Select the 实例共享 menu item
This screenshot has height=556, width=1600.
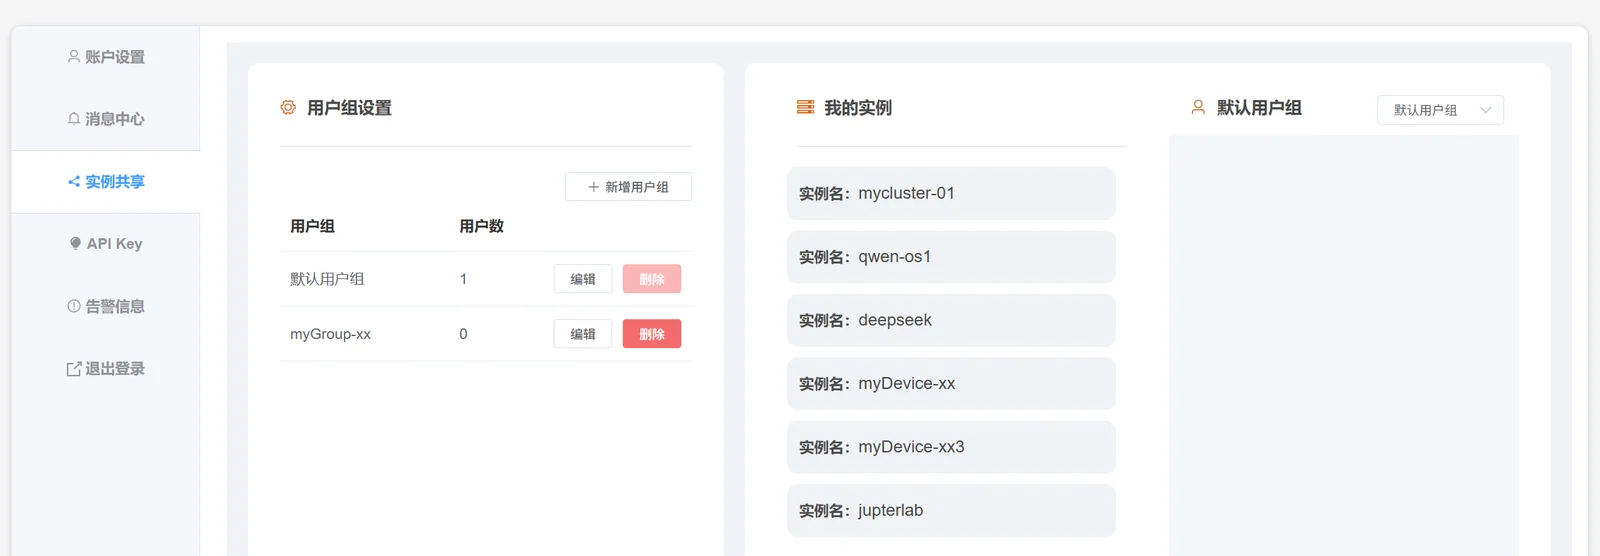point(106,182)
